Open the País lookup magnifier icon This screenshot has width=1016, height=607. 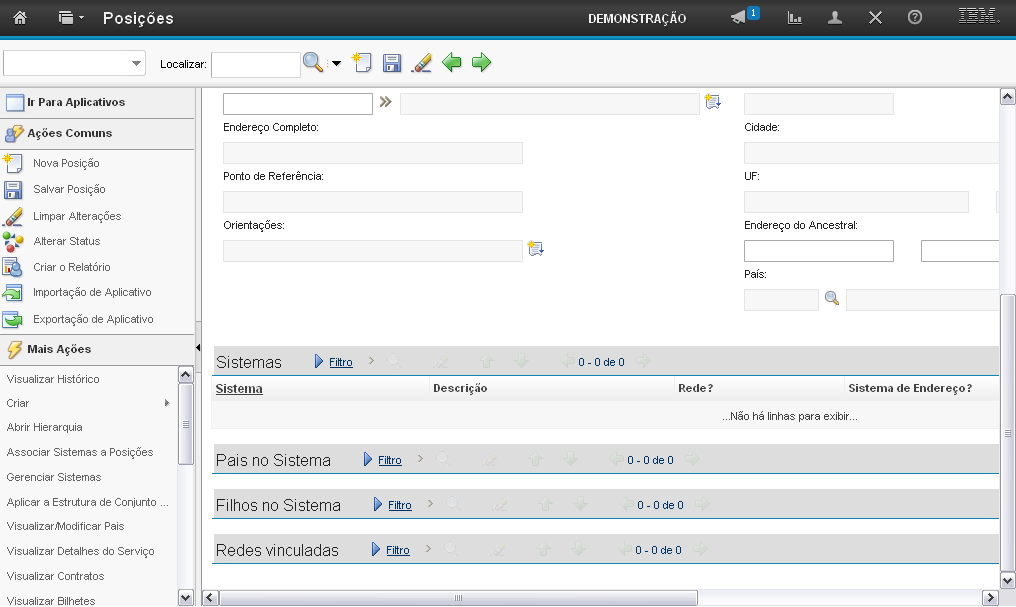tap(831, 298)
